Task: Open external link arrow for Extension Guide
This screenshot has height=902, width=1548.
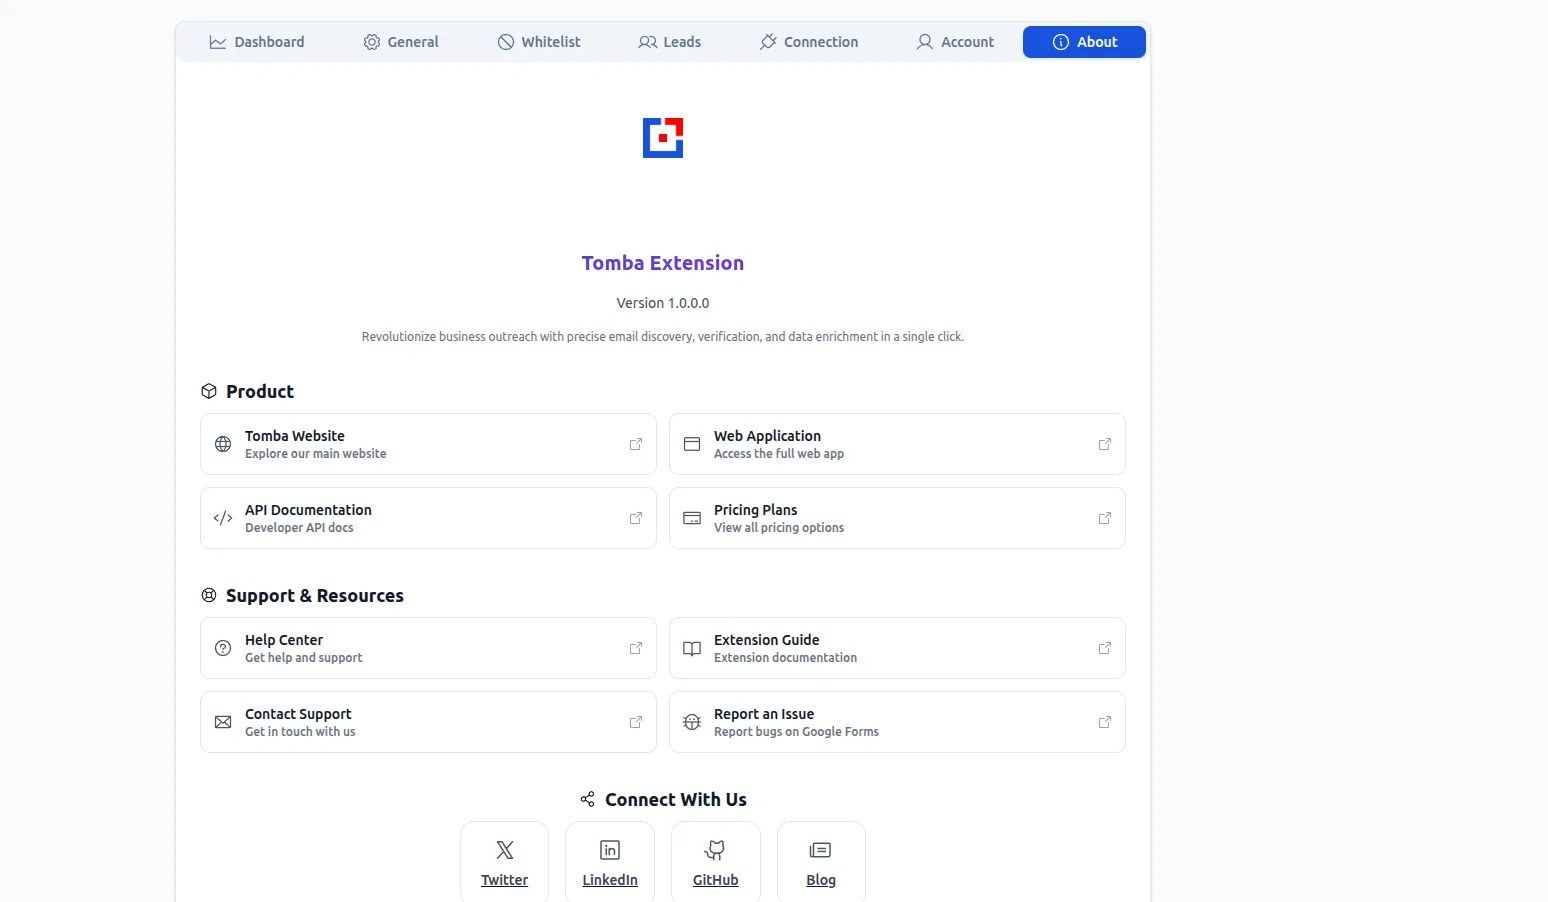Action: (1105, 648)
